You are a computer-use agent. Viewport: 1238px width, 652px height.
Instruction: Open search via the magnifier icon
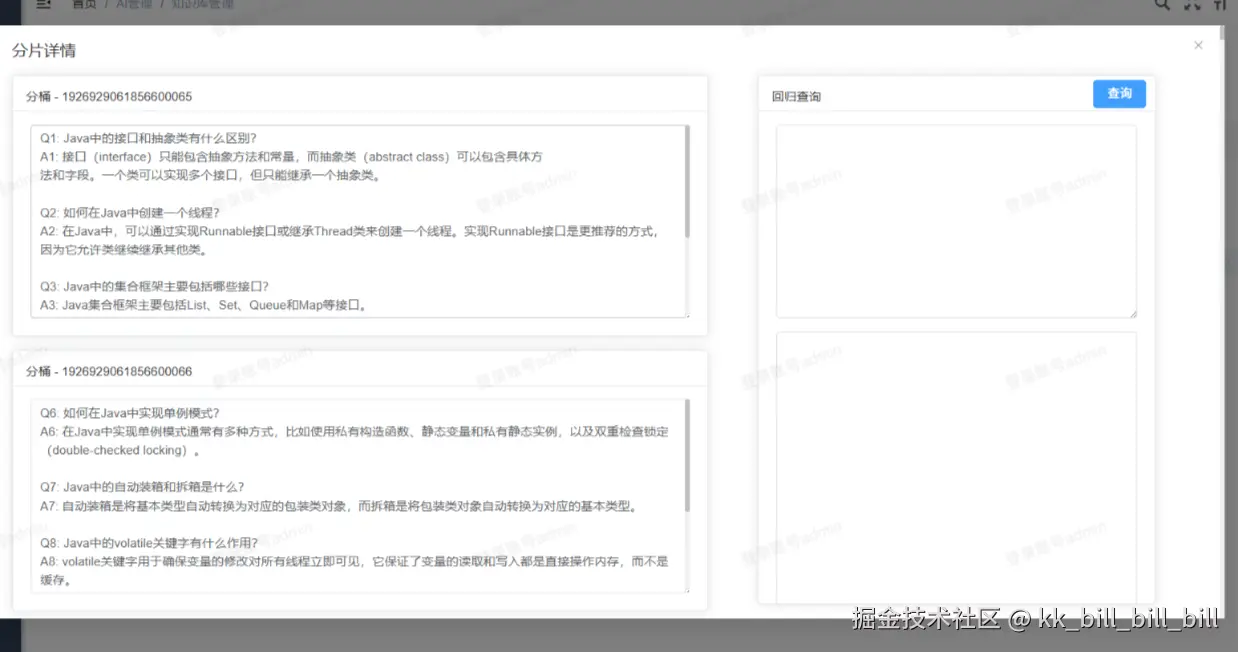1161,5
